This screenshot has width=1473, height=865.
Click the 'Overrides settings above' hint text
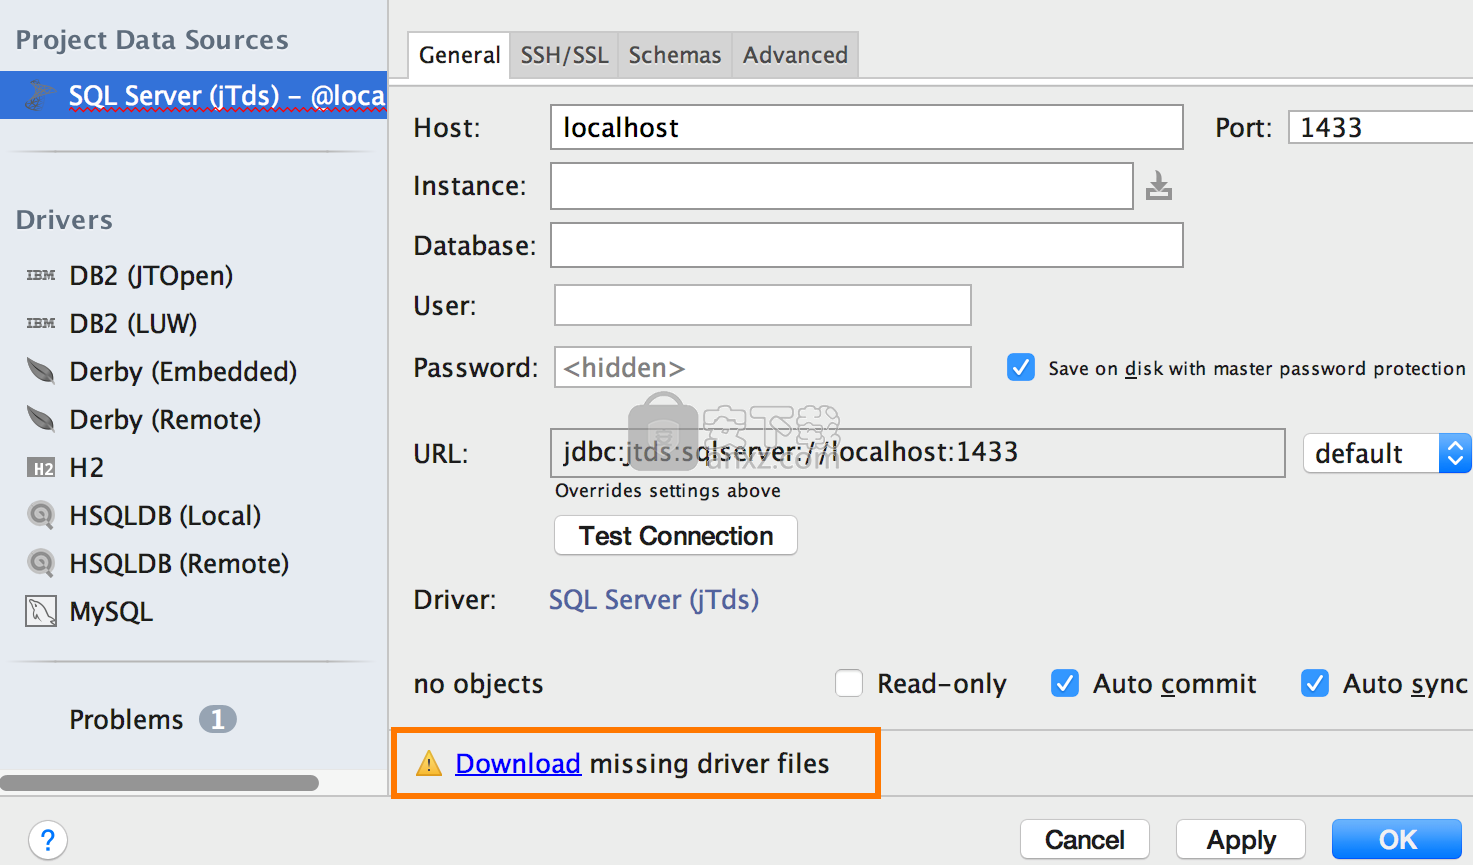pos(668,490)
